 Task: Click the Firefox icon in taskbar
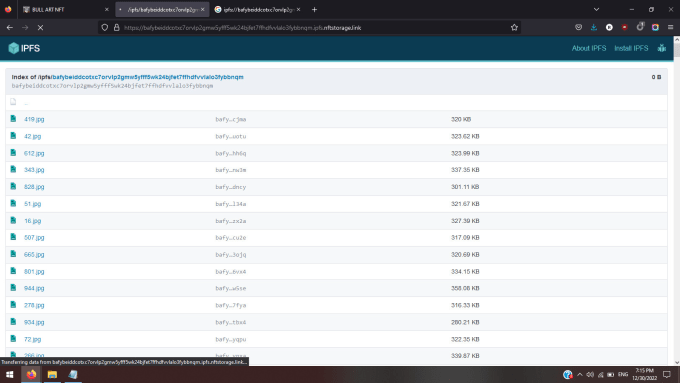click(31, 374)
